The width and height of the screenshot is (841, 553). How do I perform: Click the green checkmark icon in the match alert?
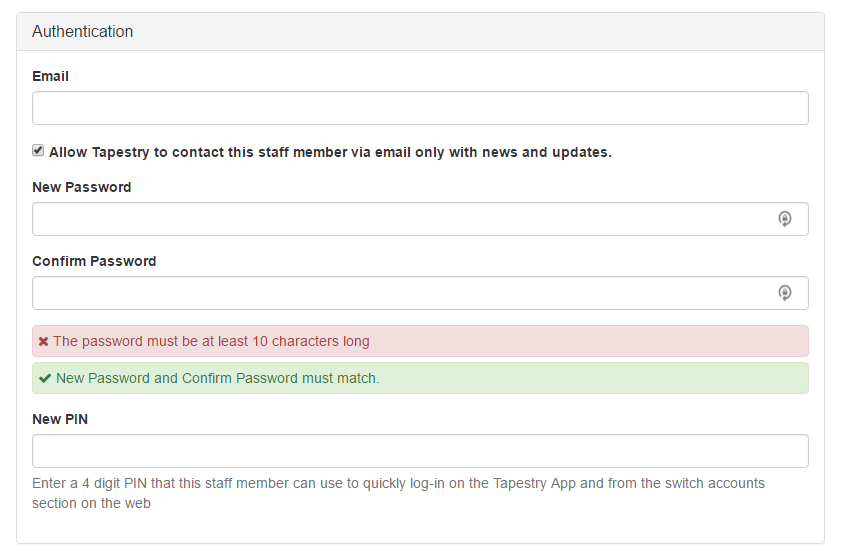(45, 379)
